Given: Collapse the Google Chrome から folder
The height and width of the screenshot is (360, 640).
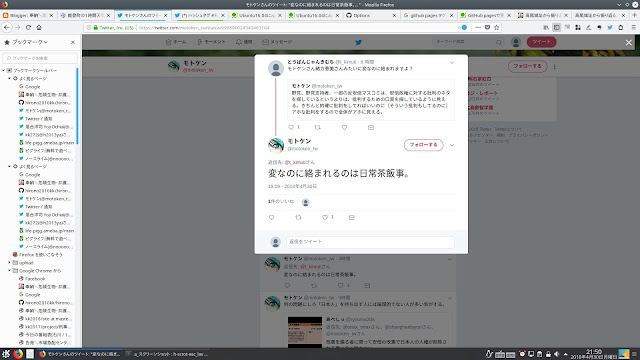Looking at the screenshot, I should [9, 271].
